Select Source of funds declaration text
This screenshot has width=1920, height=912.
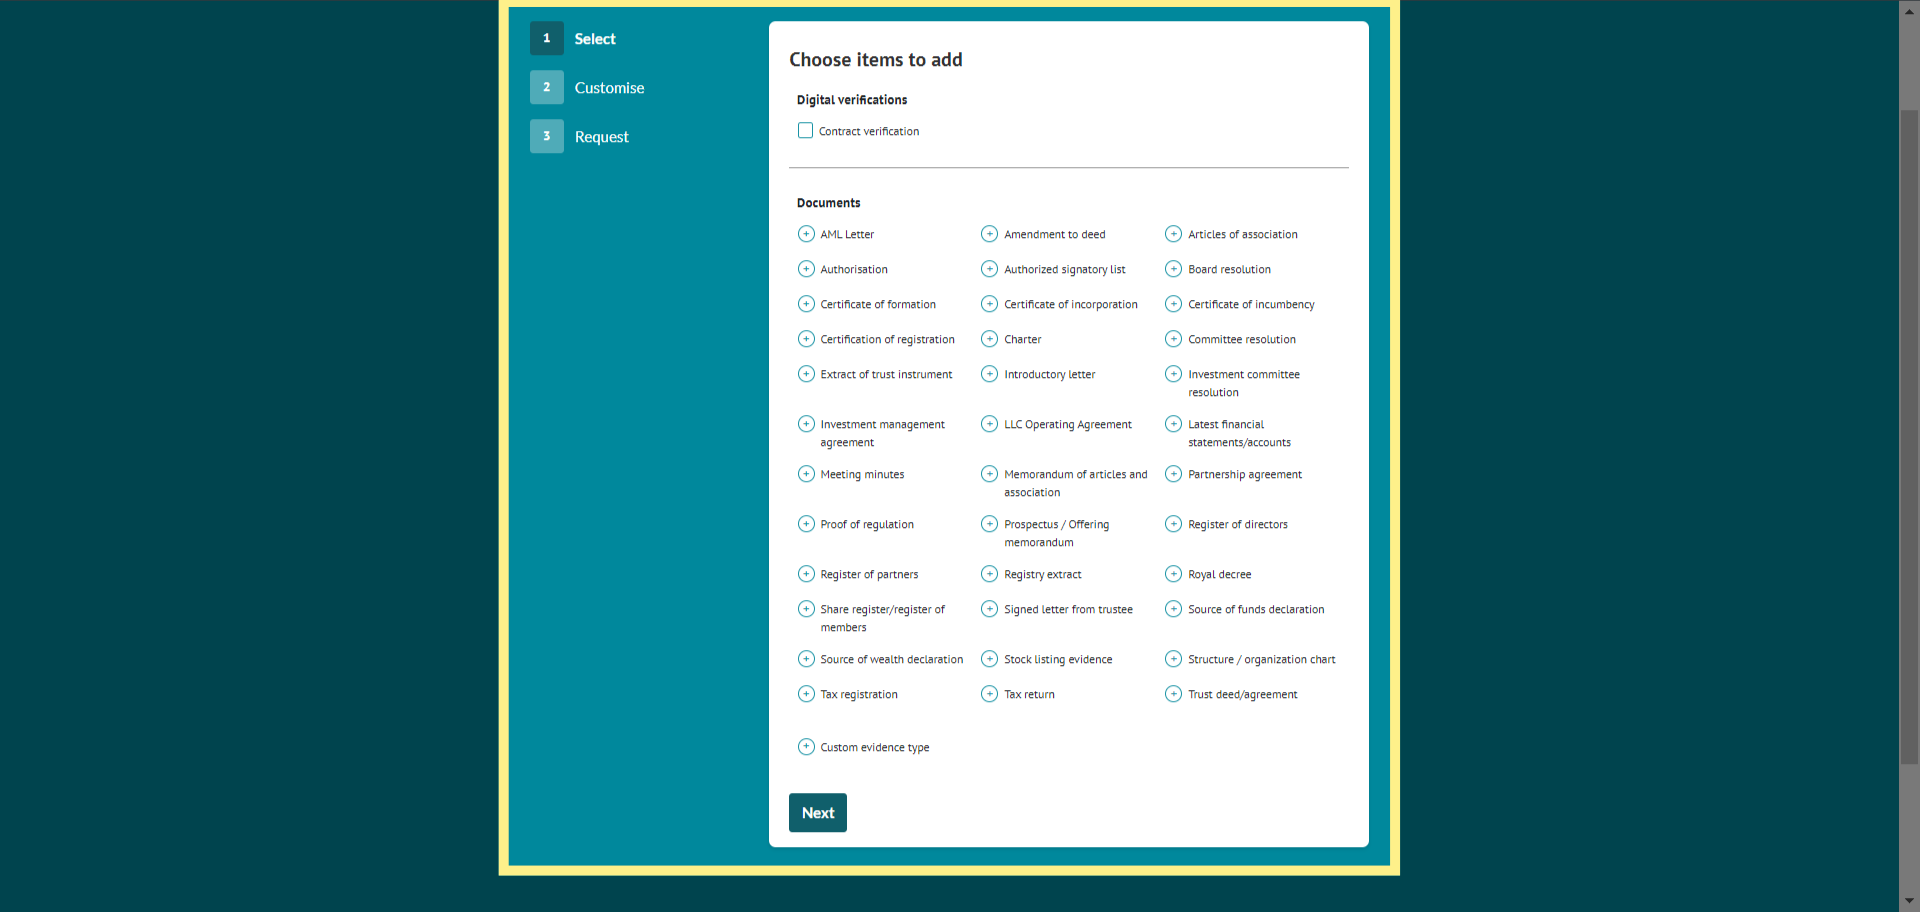(1256, 610)
